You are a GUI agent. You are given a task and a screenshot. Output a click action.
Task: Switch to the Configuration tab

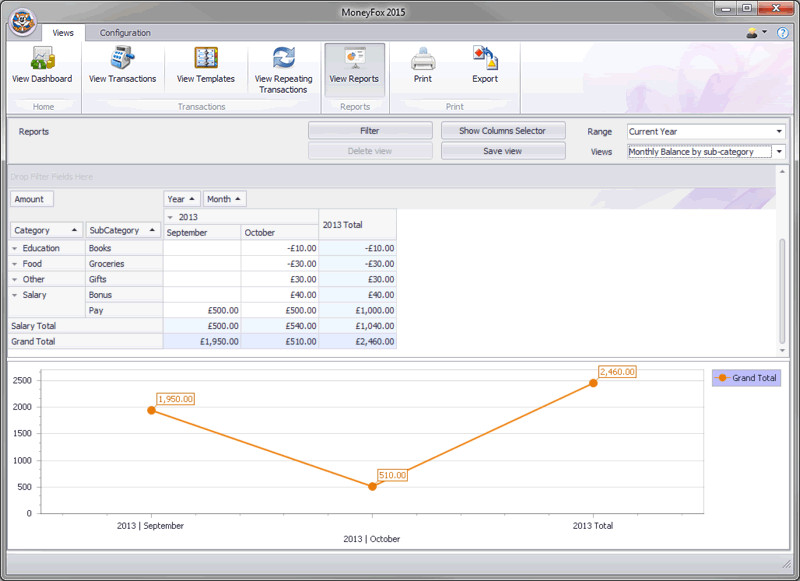point(125,33)
